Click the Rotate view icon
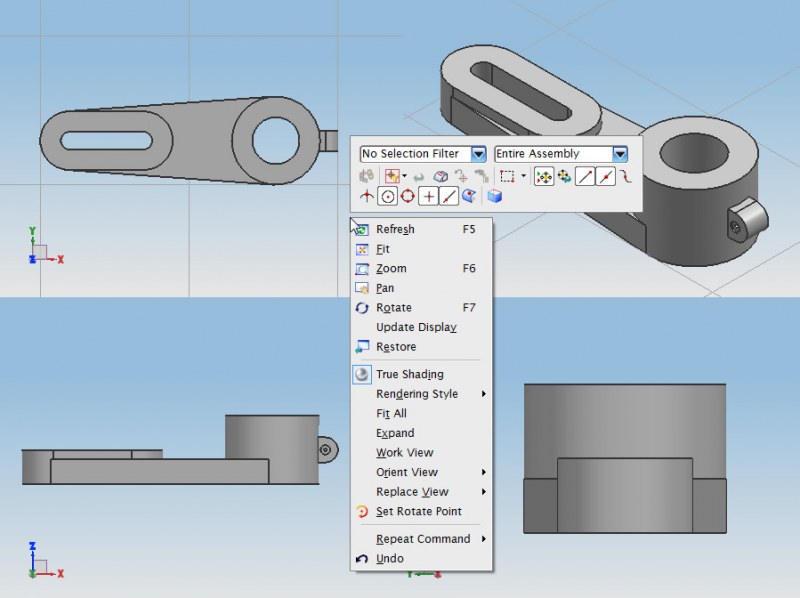This screenshot has height=598, width=800. (362, 308)
